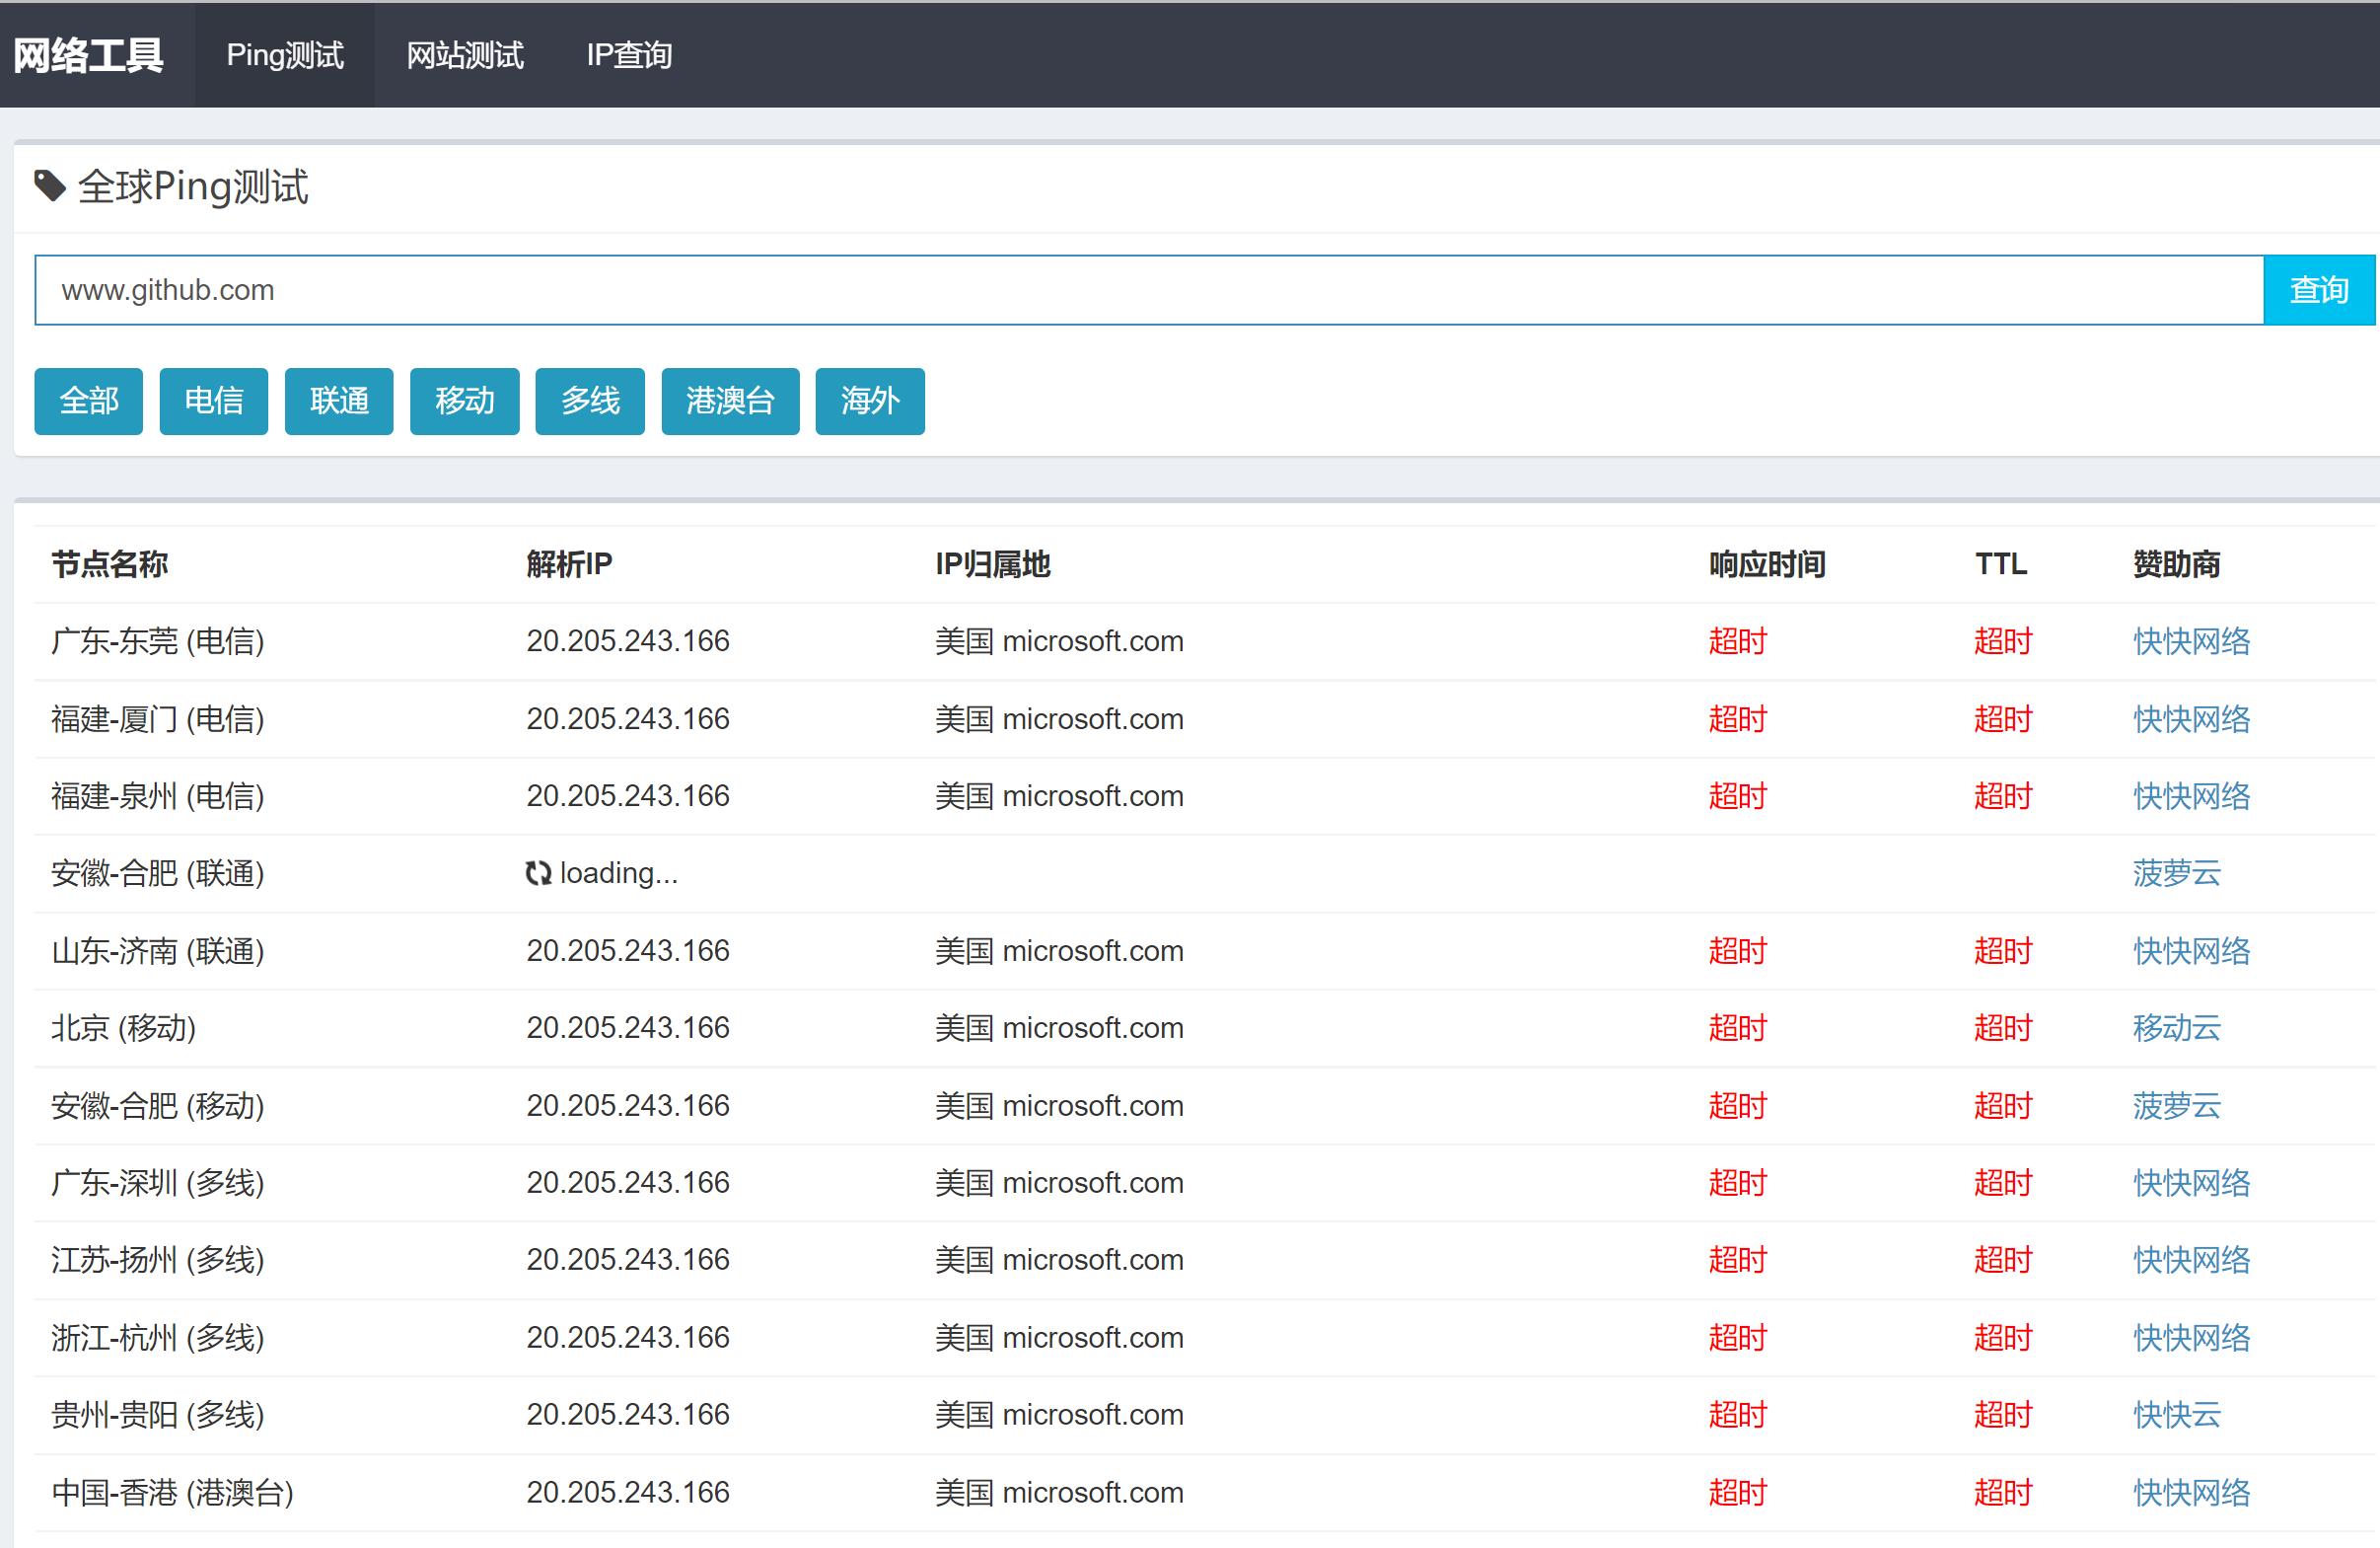Image resolution: width=2380 pixels, height=1548 pixels.
Task: Filter nodes by 全部
Action: click(89, 401)
